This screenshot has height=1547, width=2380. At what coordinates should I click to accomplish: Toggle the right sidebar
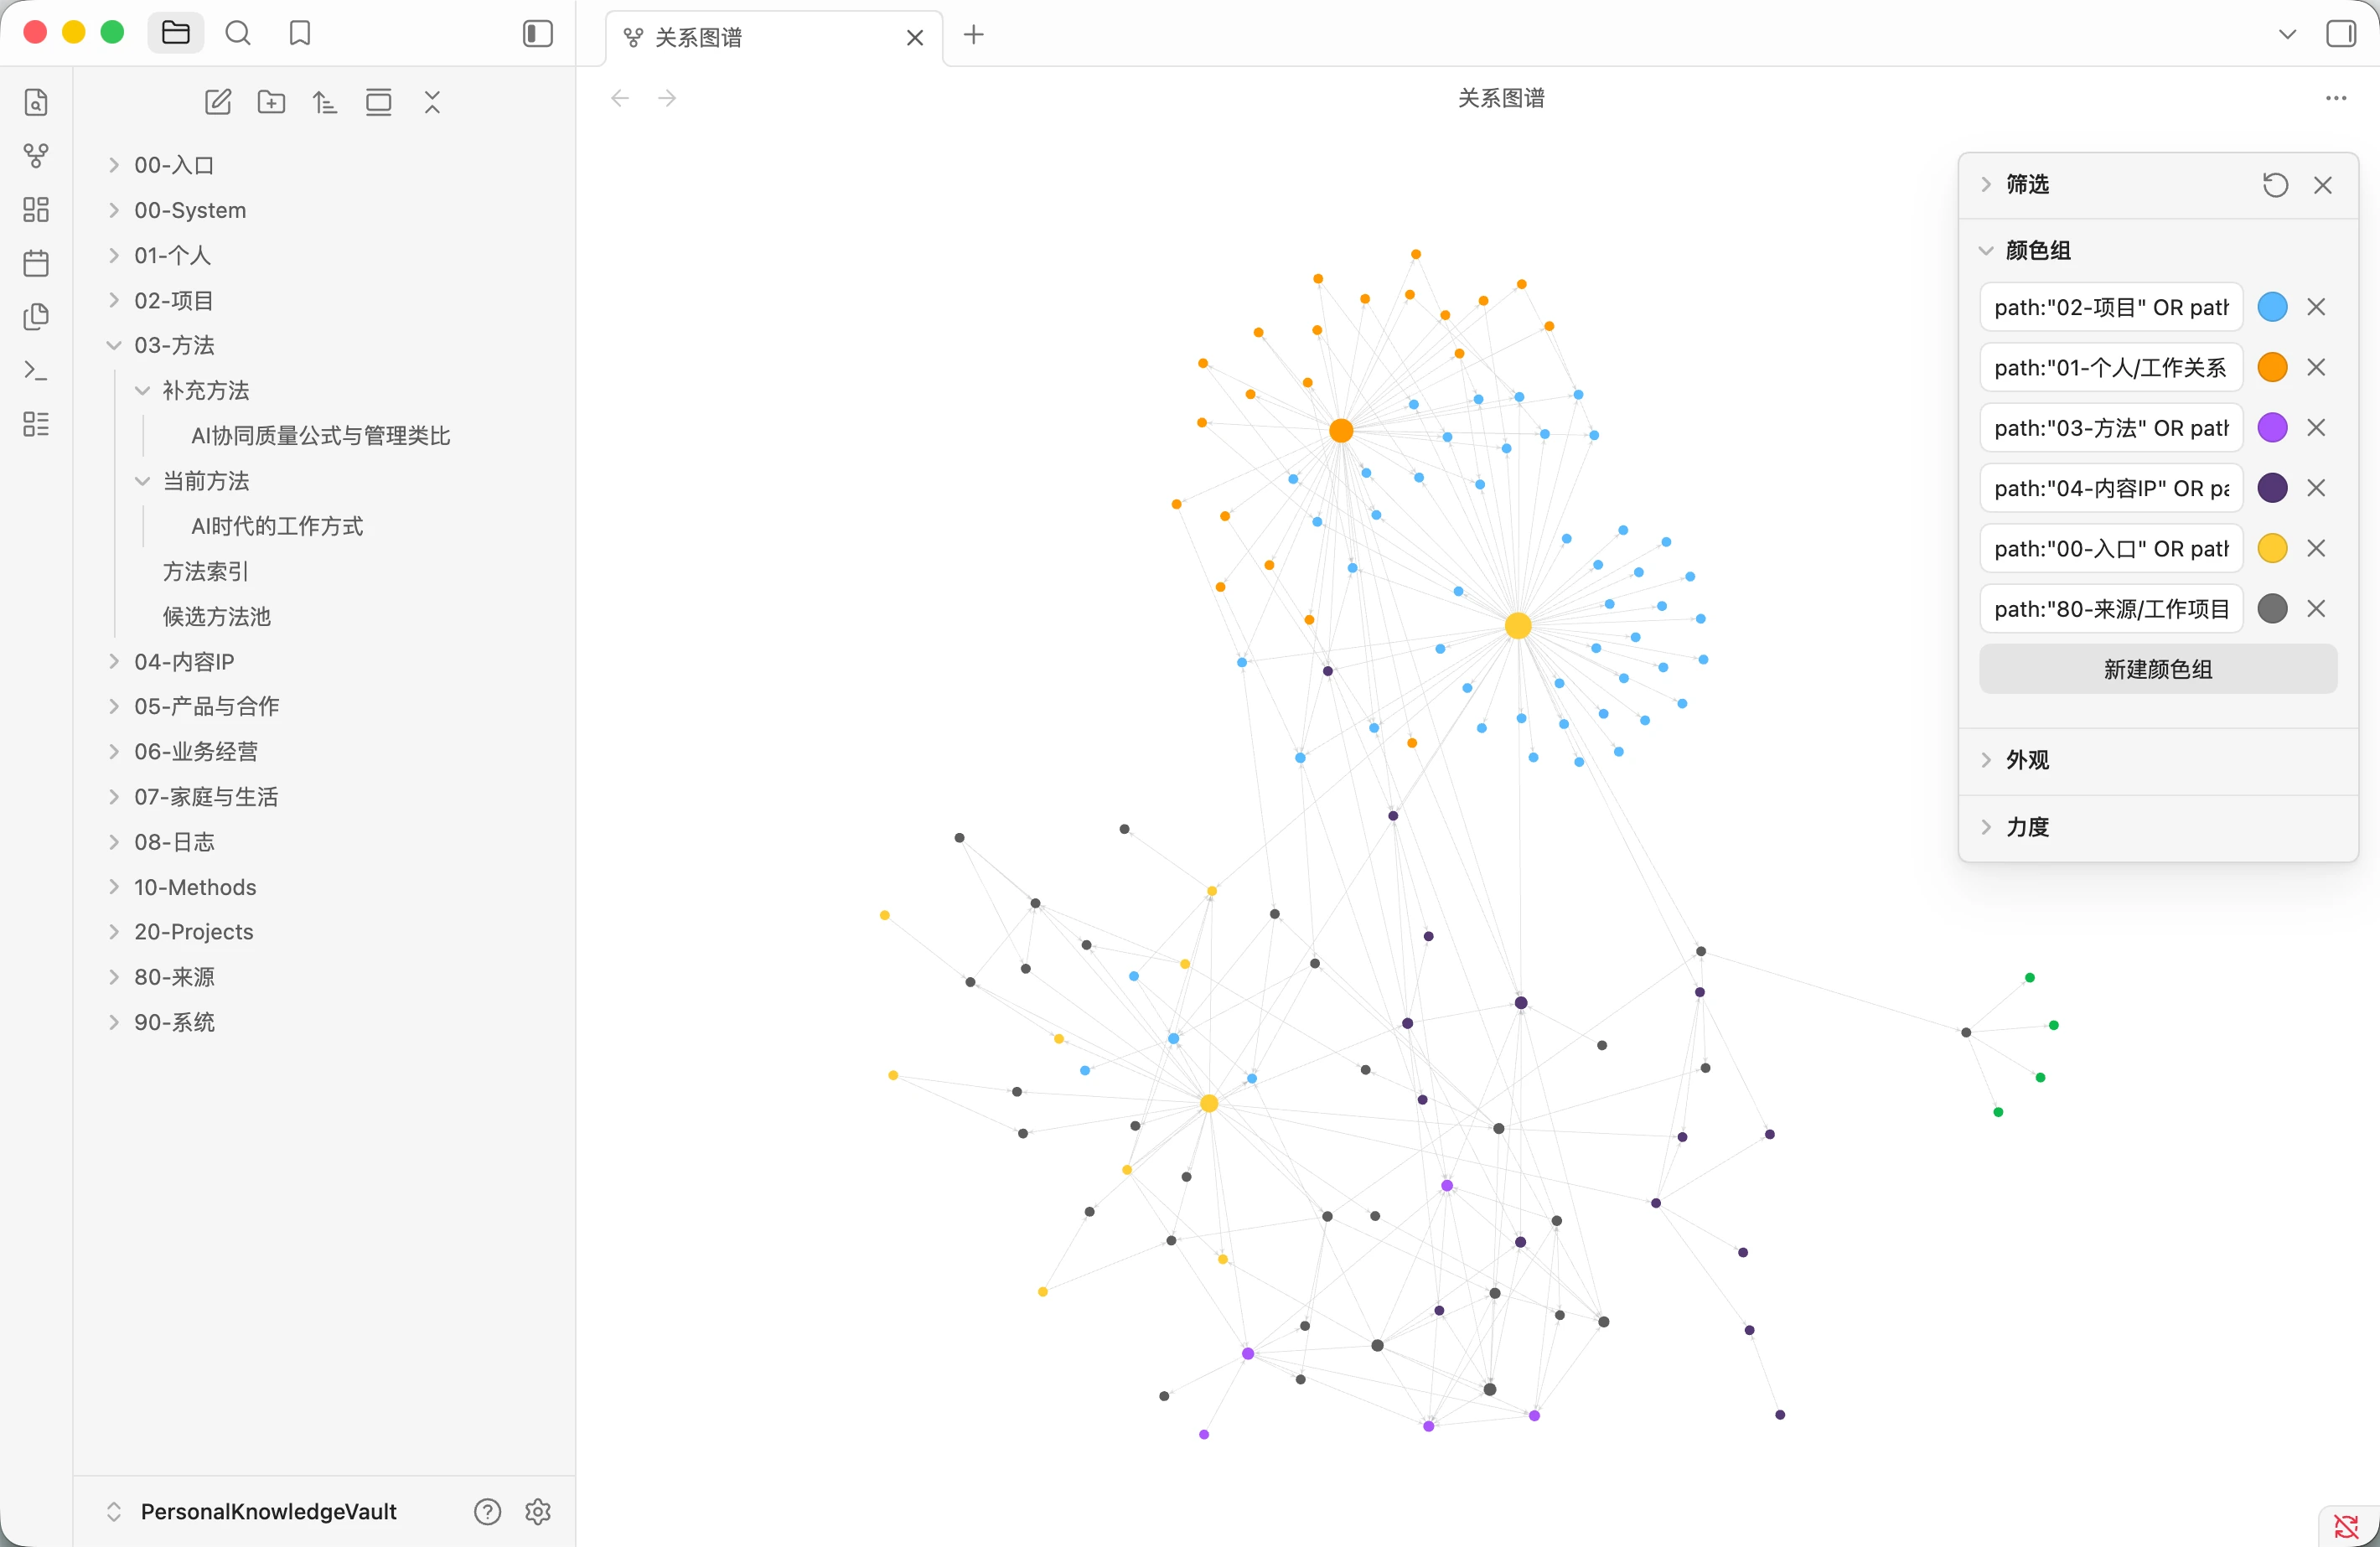[x=2341, y=34]
